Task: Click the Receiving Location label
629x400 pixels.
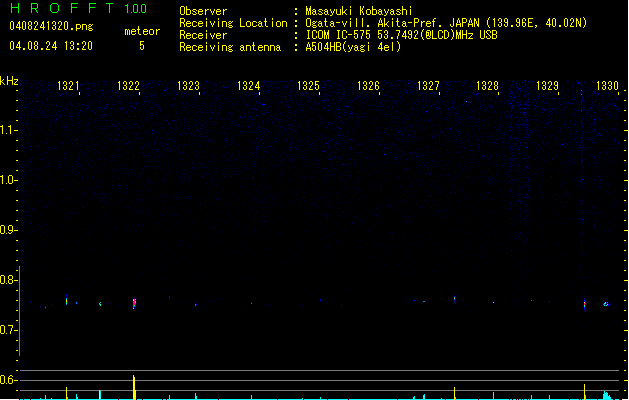Action: point(233,23)
